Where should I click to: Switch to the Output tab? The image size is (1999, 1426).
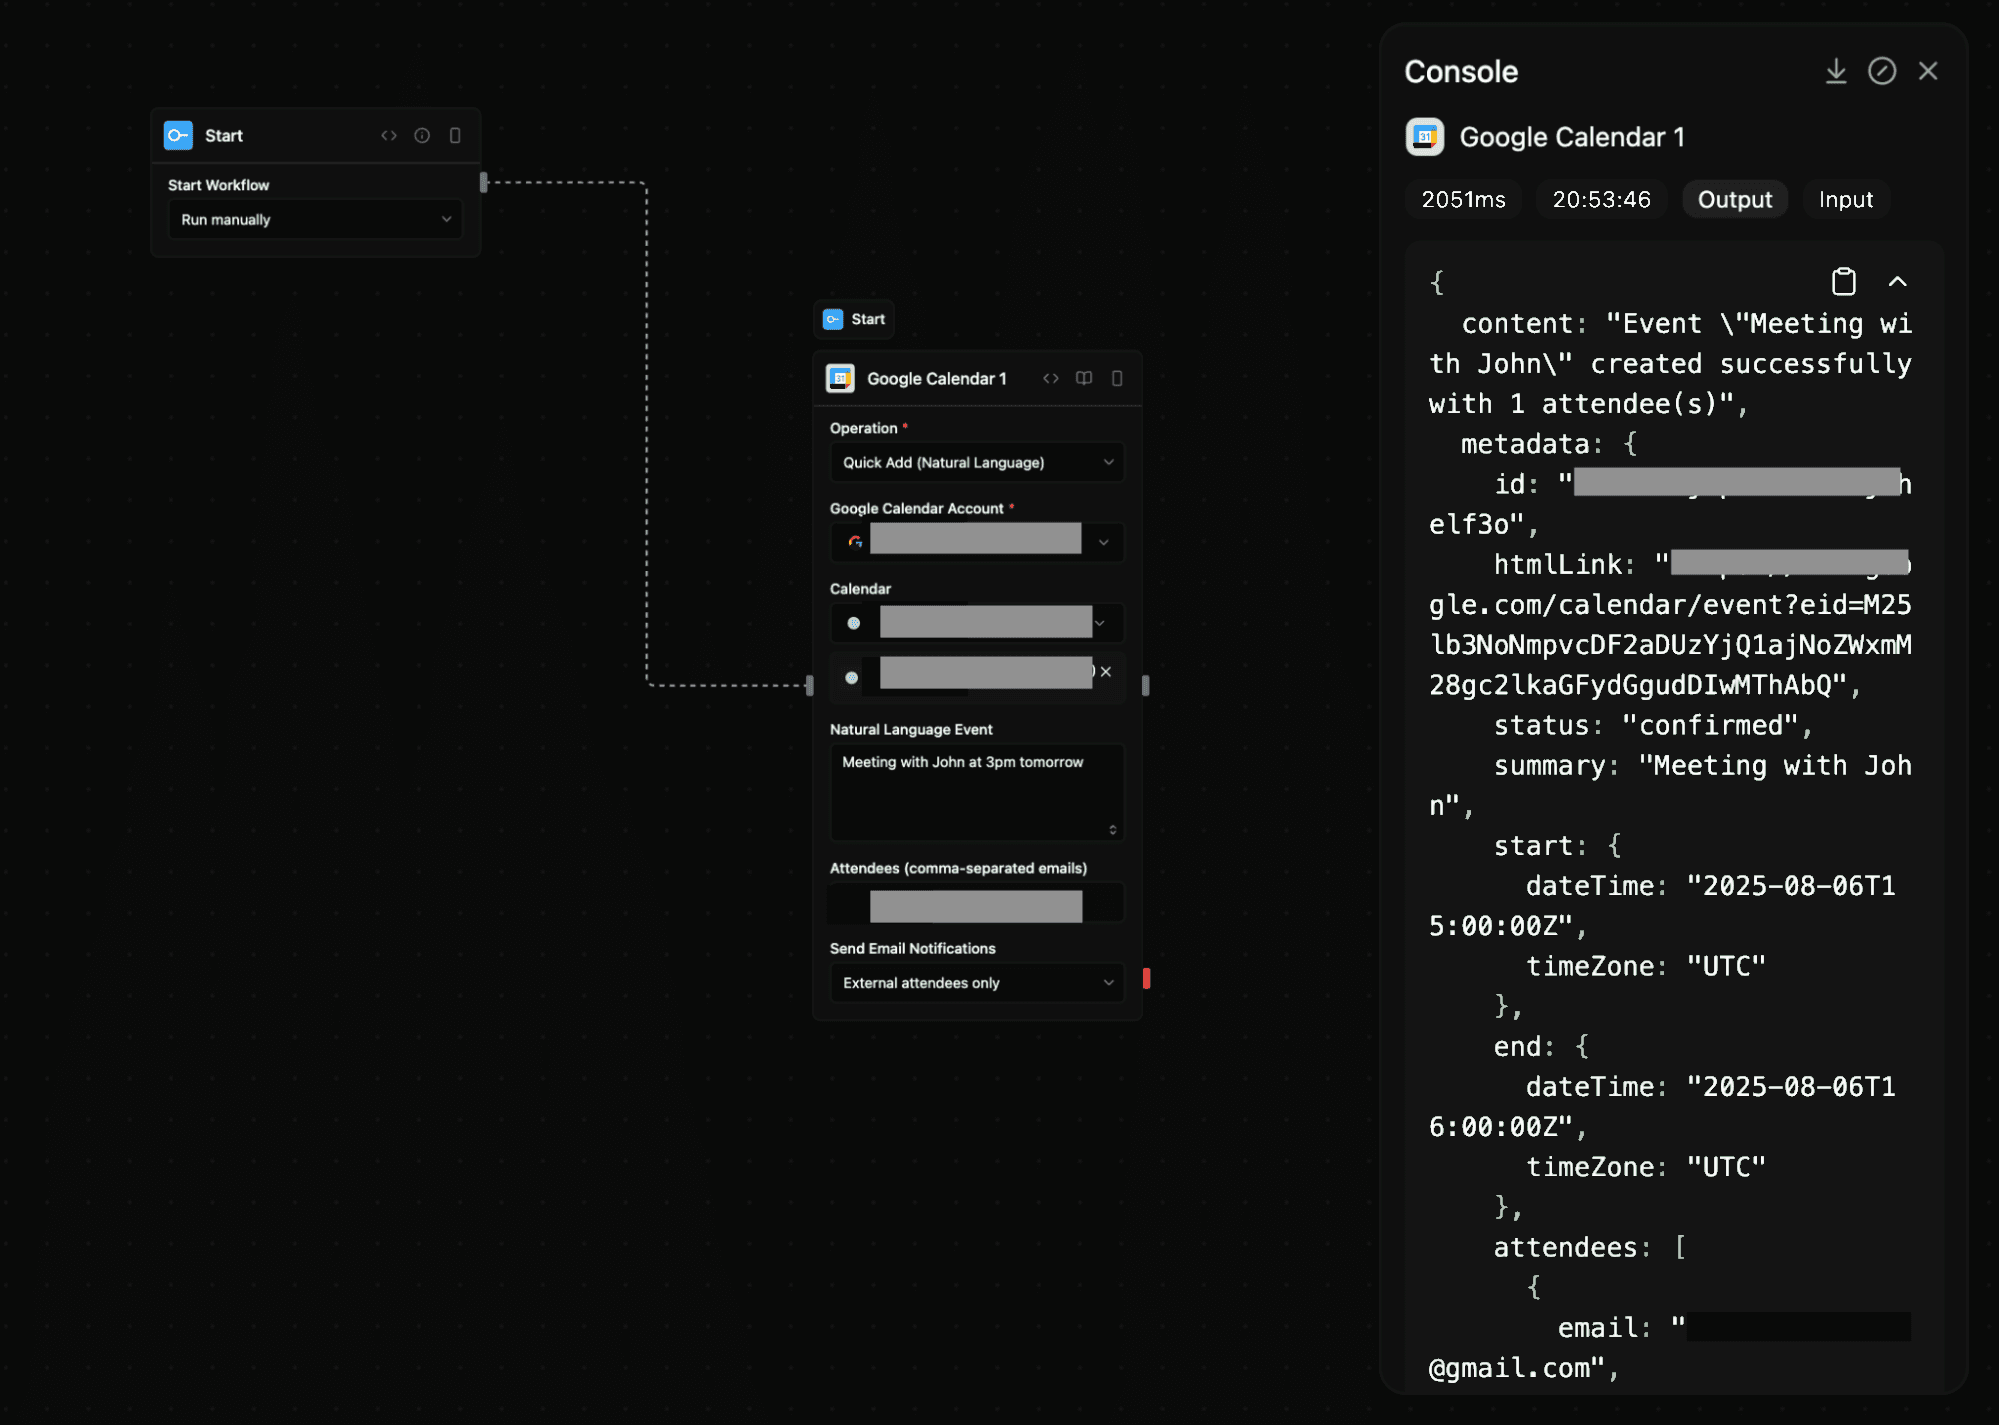click(1734, 199)
